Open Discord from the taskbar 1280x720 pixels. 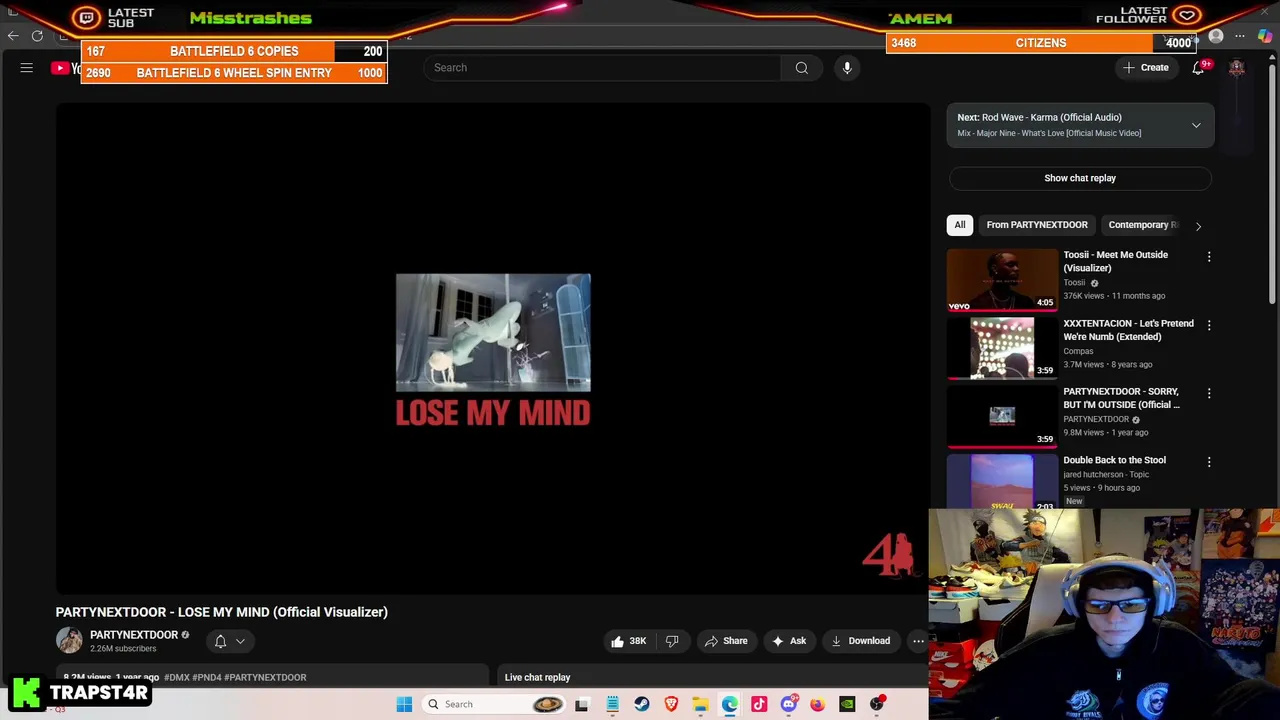click(789, 704)
